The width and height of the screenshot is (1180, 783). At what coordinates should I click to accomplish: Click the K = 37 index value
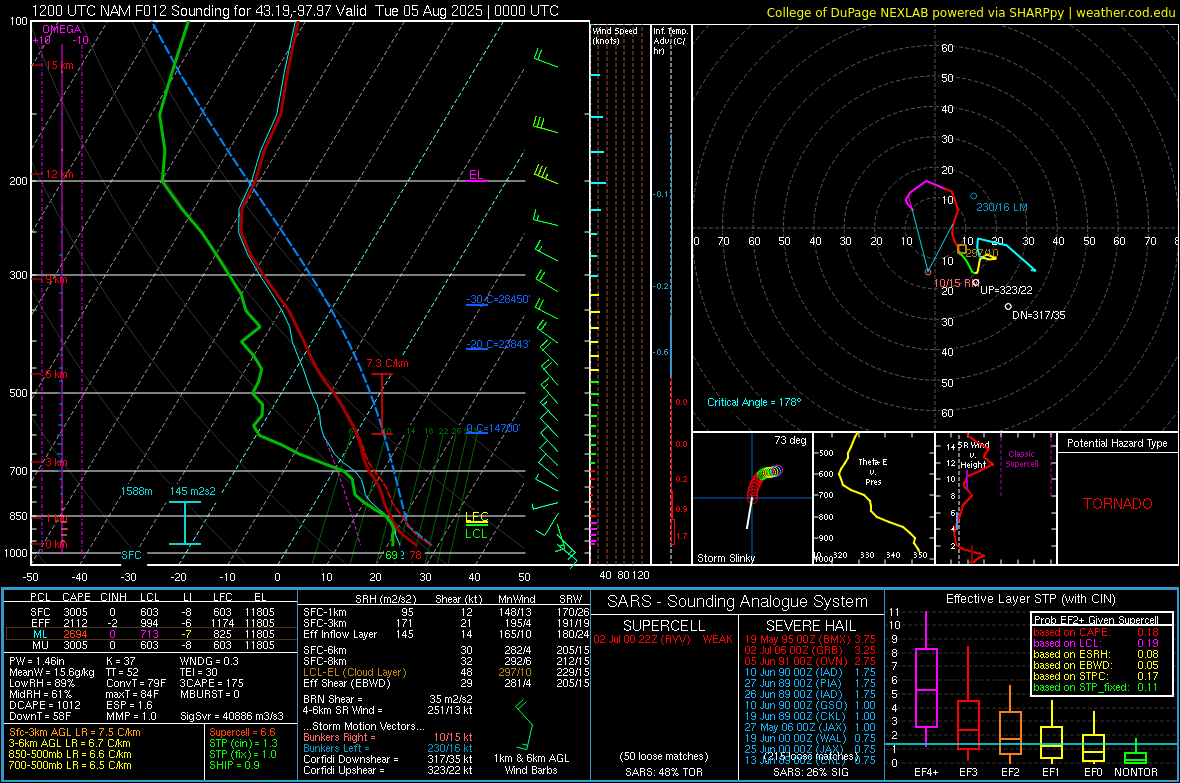(x=120, y=661)
